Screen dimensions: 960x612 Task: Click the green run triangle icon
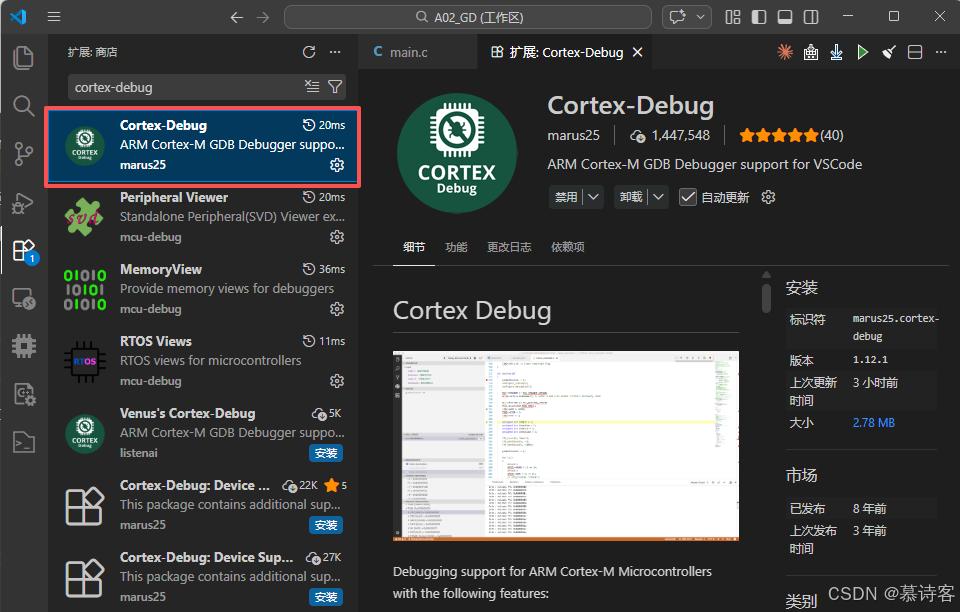pyautogui.click(x=863, y=52)
